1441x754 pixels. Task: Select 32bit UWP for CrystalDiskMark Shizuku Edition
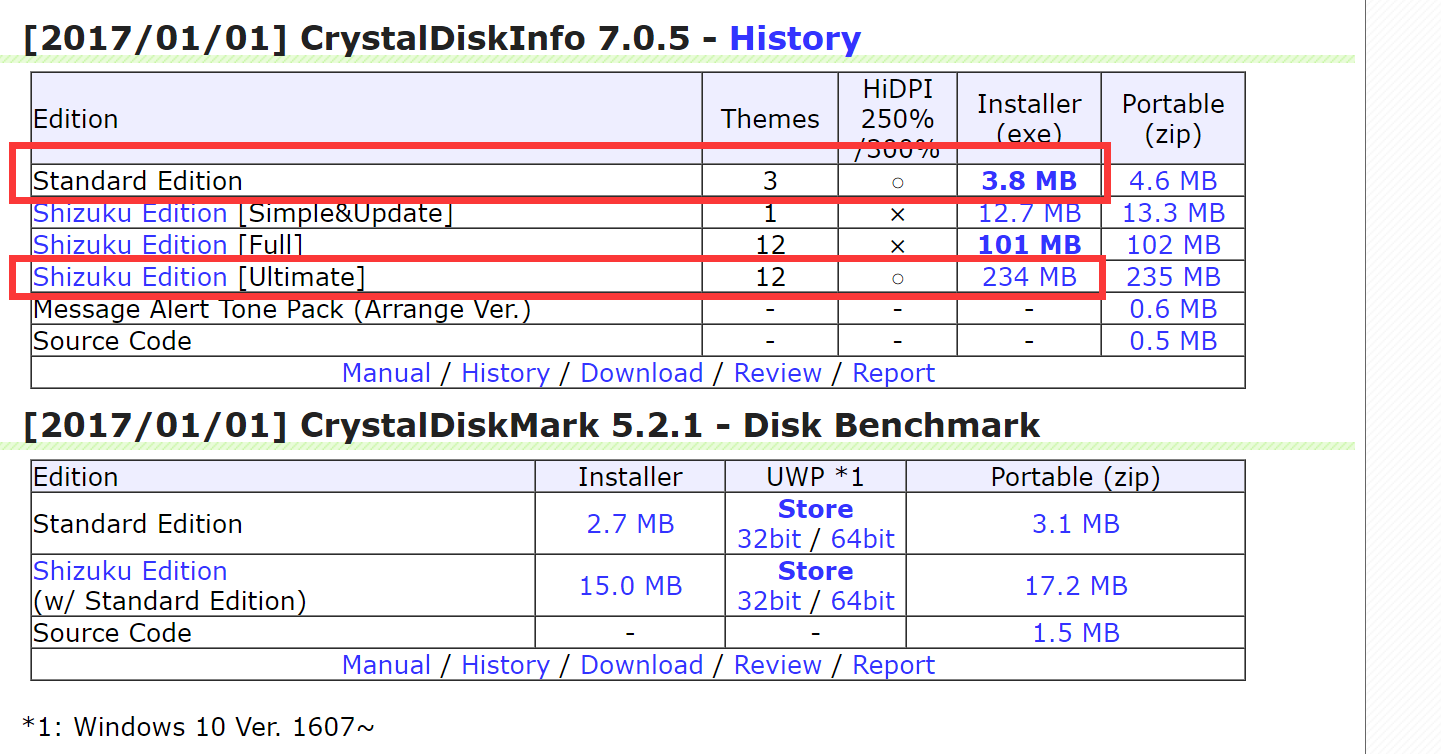[769, 601]
